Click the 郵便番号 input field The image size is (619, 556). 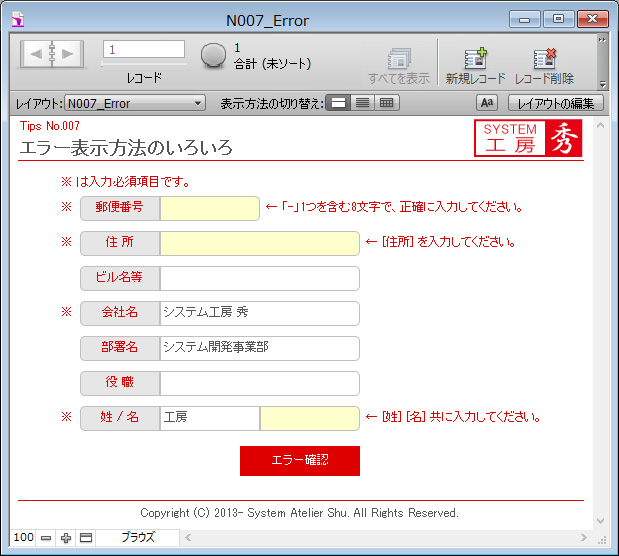[210, 208]
